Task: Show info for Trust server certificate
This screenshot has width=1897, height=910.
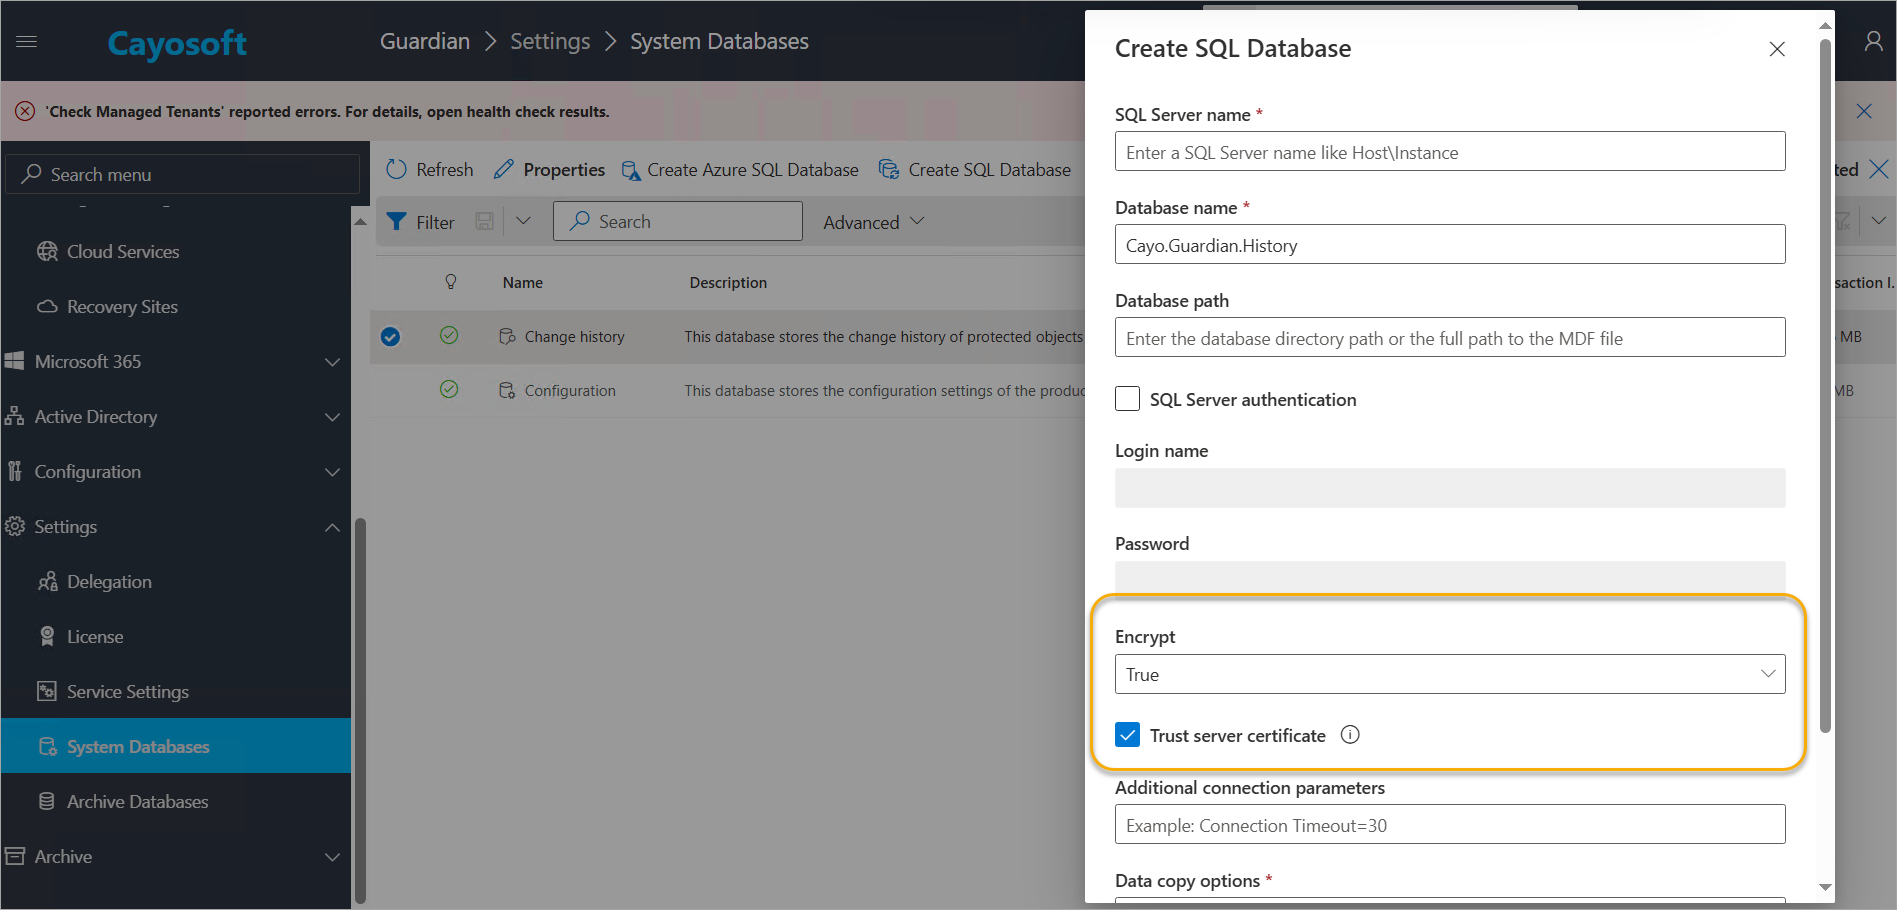Action: coord(1350,735)
